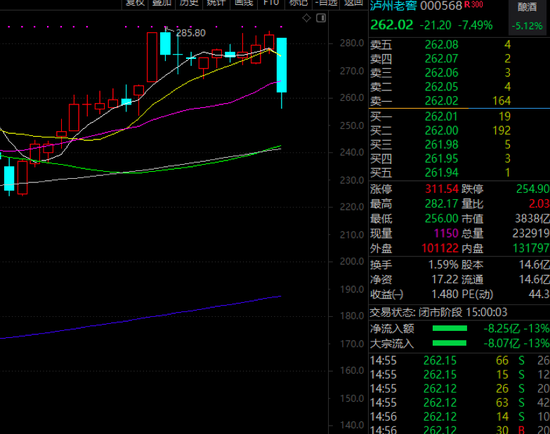
Task: Select the 买三 bid price 261.98
Action: point(442,145)
